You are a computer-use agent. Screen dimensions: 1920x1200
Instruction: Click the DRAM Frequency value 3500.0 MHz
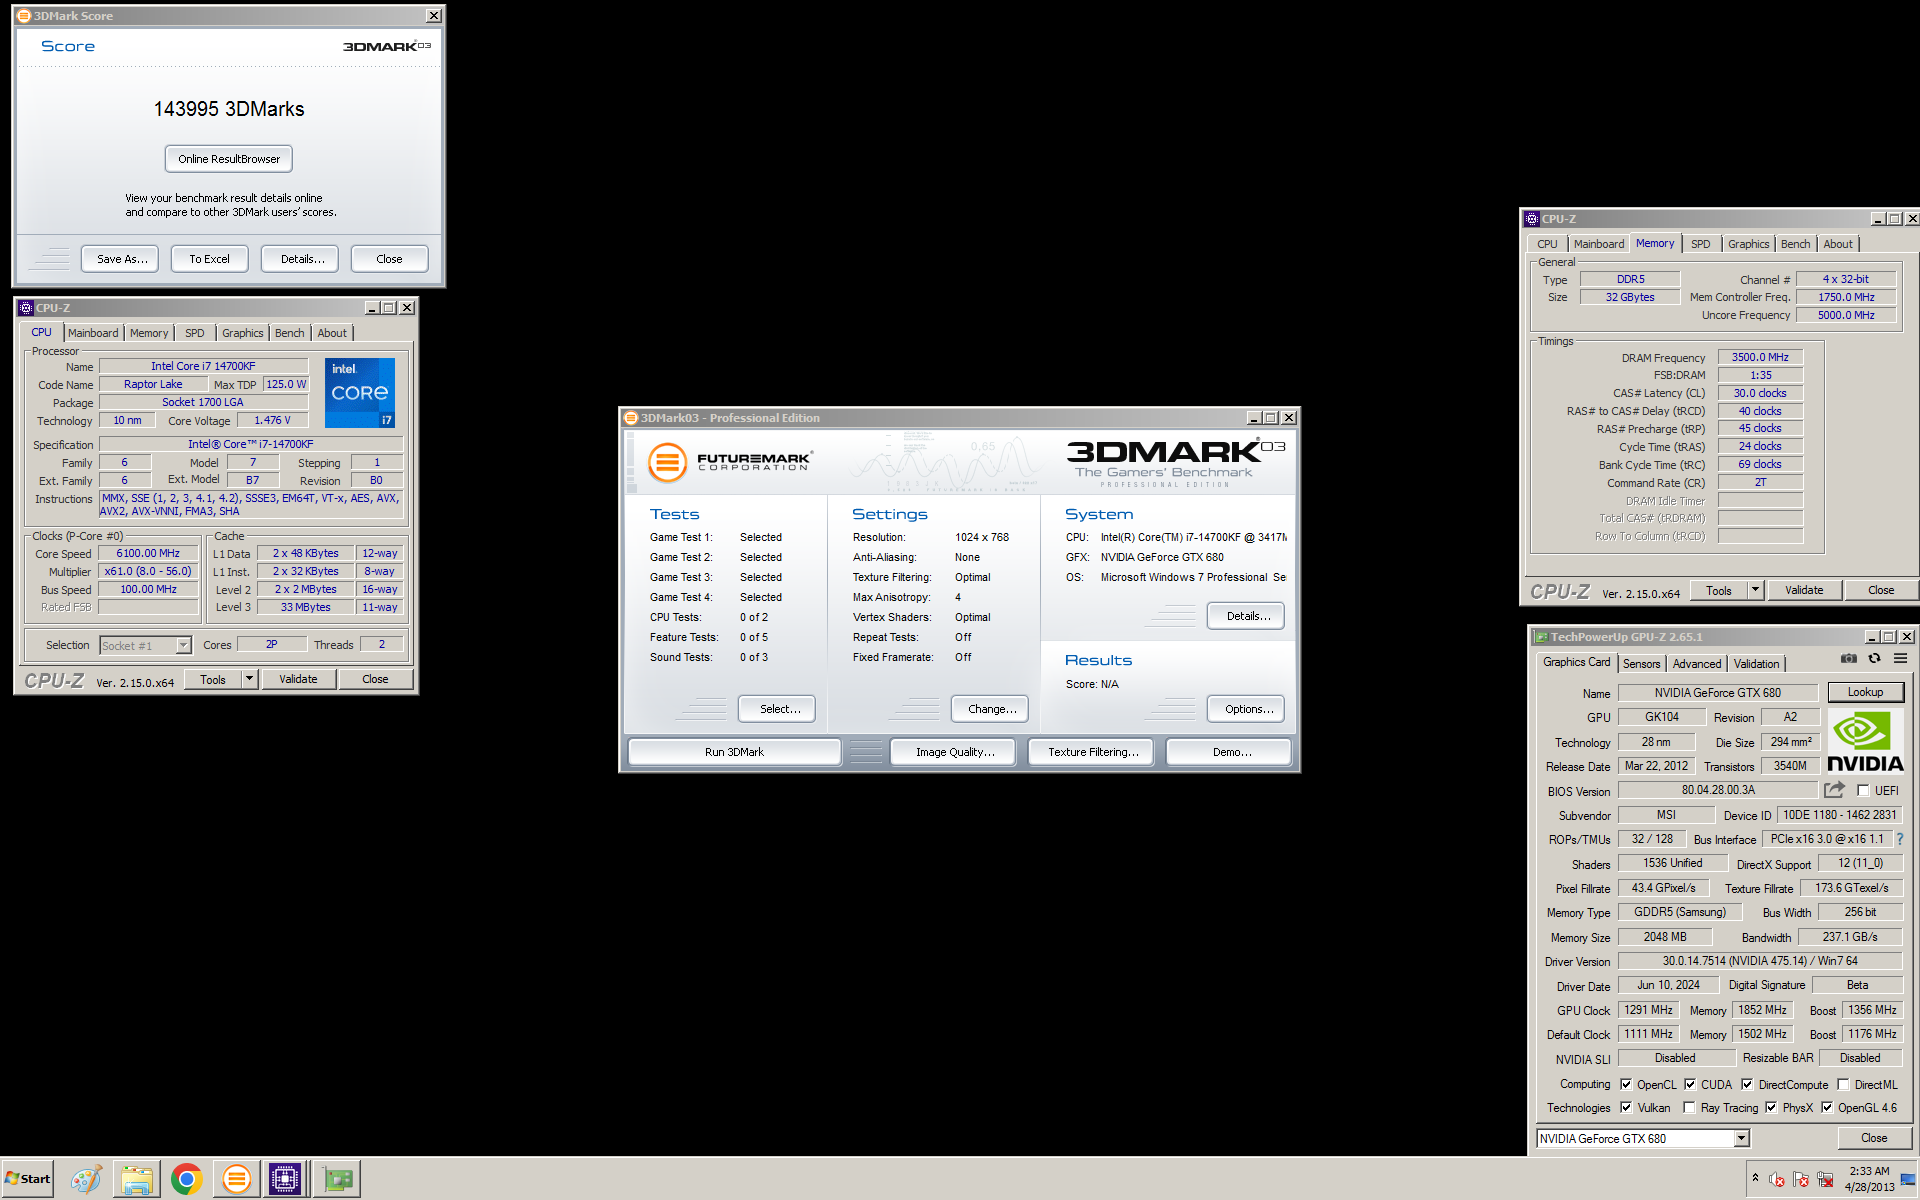pyautogui.click(x=1760, y=357)
